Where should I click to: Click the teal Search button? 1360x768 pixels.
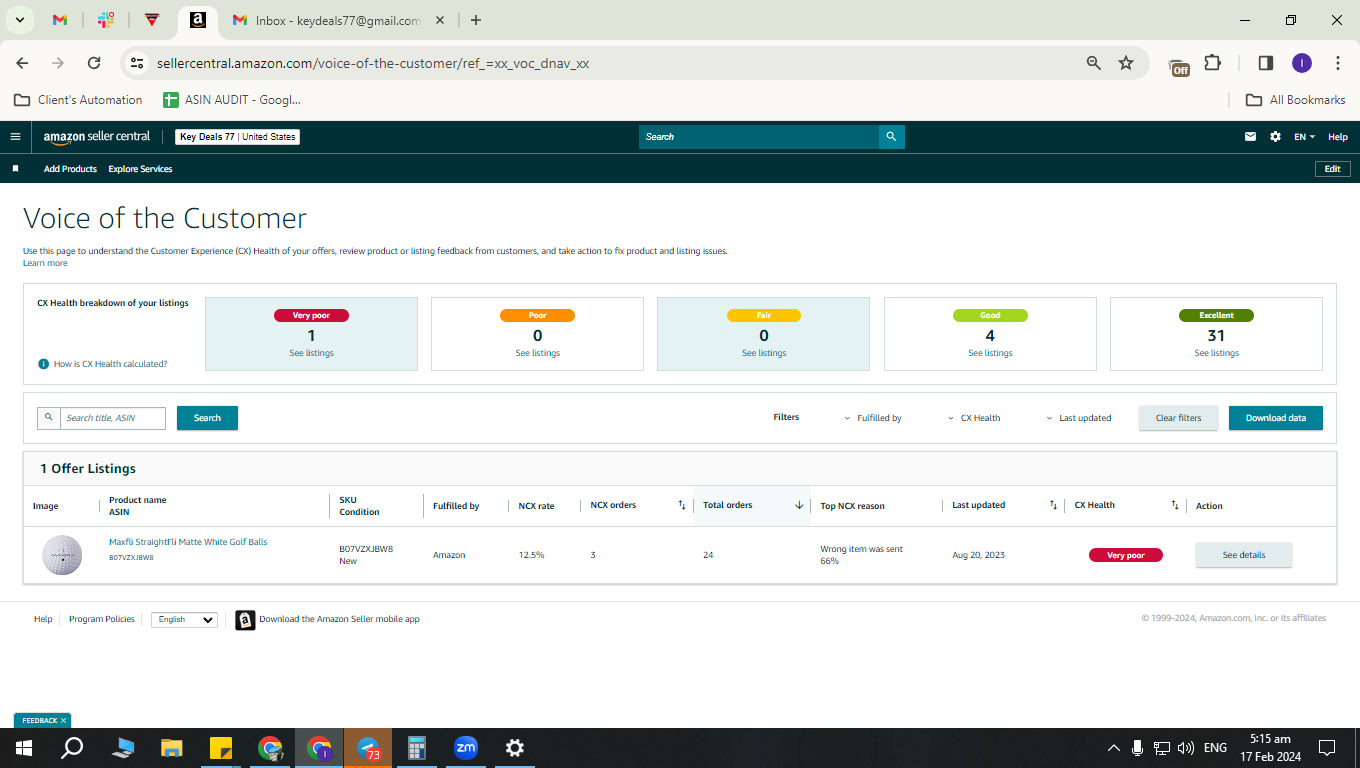coord(207,418)
